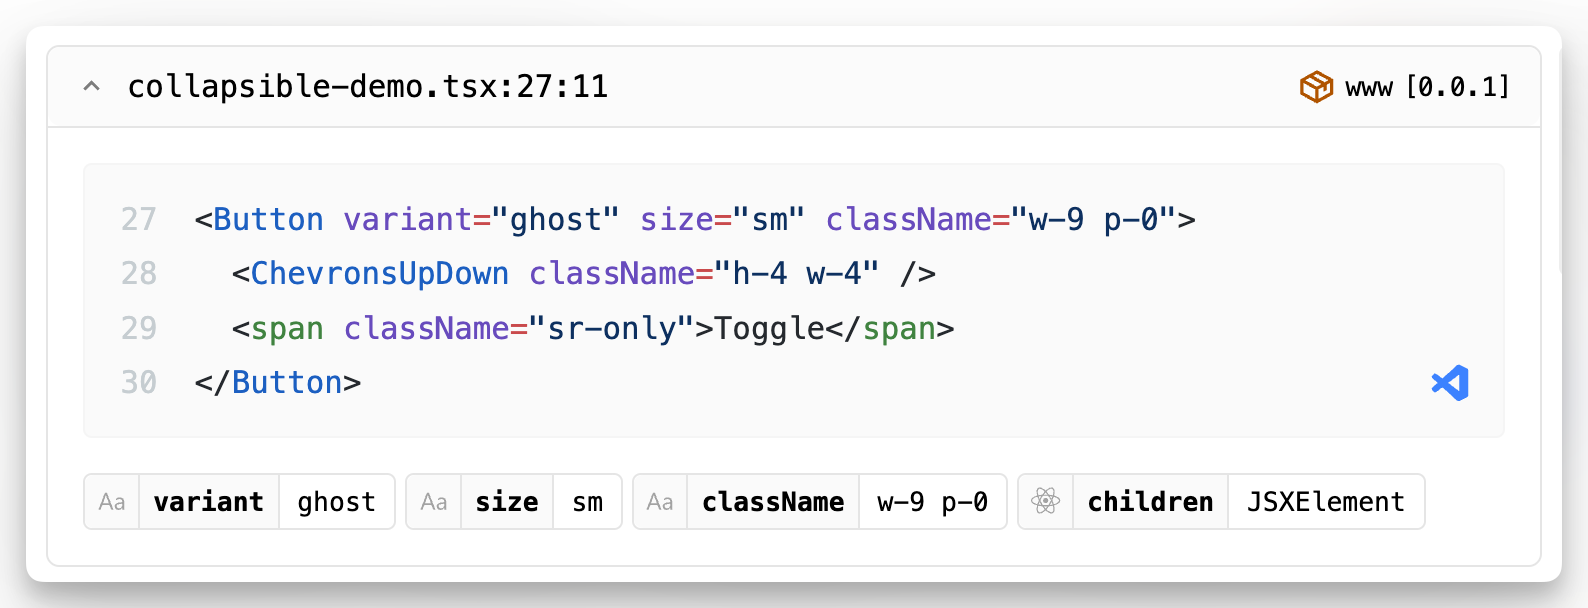Viewport: 1588px width, 608px height.
Task: Click the sm prop value
Action: tap(588, 502)
